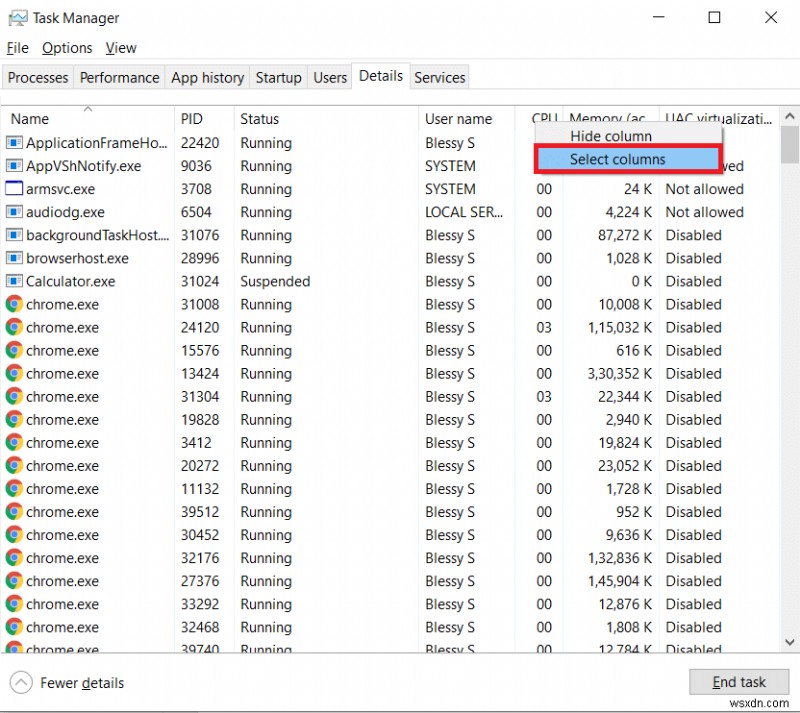The width and height of the screenshot is (800, 713).
Task: Choose Hide column from context menu
Action: point(611,136)
